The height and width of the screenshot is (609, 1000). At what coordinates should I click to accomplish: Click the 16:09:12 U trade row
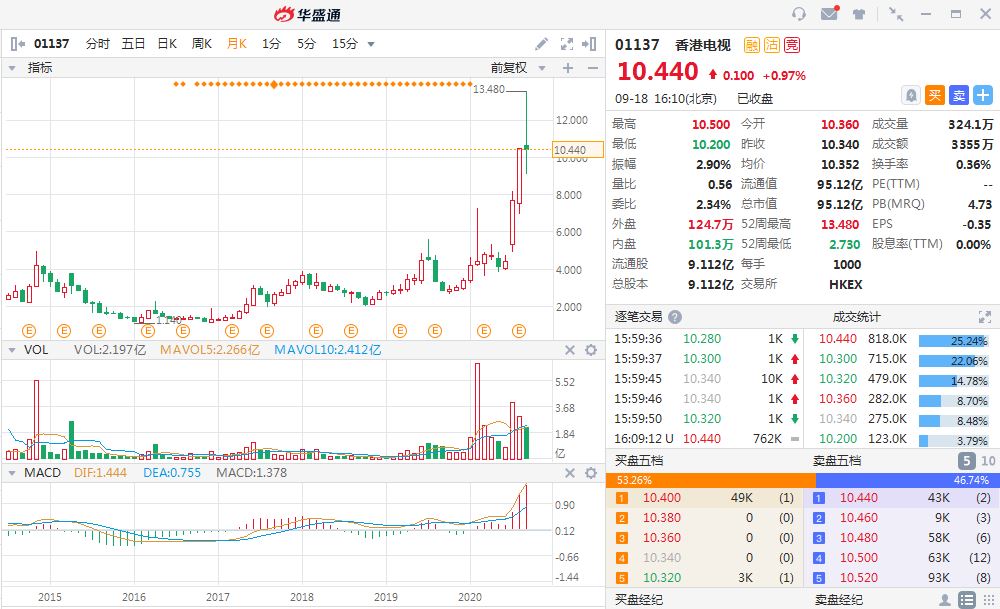[x=706, y=439]
